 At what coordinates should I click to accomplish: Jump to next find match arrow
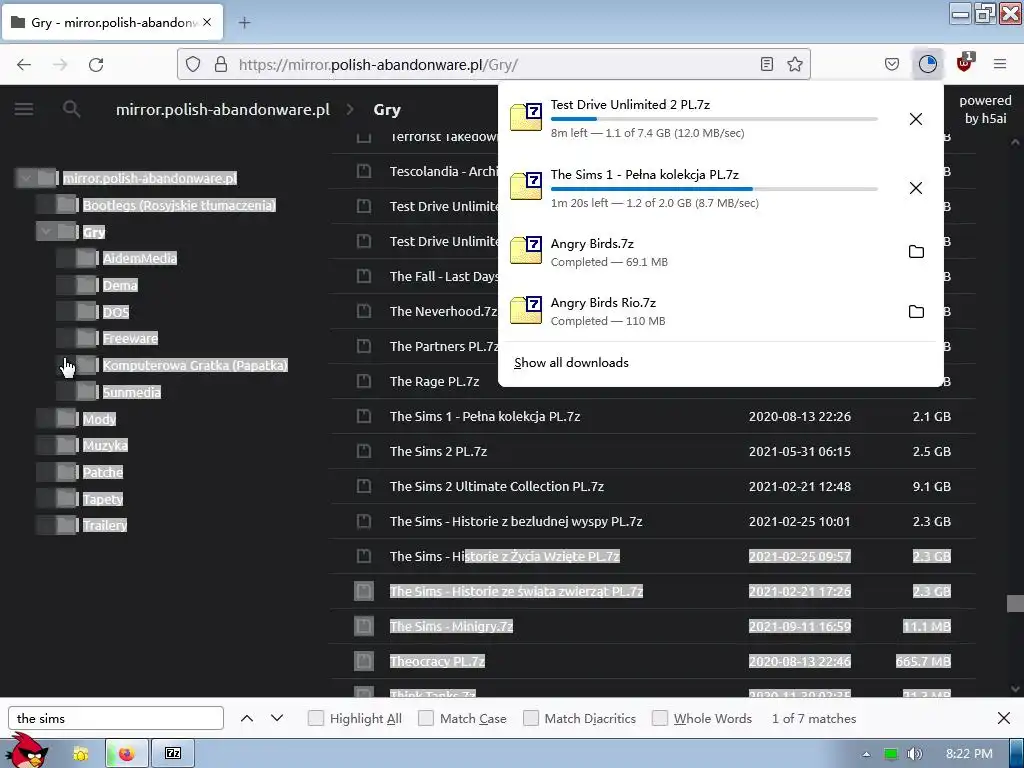pos(277,718)
